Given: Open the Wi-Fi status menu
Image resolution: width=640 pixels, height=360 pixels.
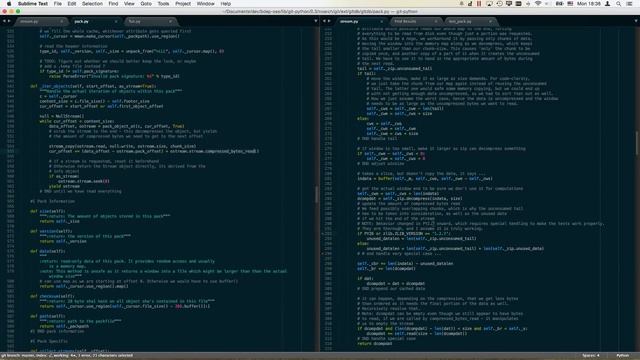Looking at the screenshot, I should 538,4.
